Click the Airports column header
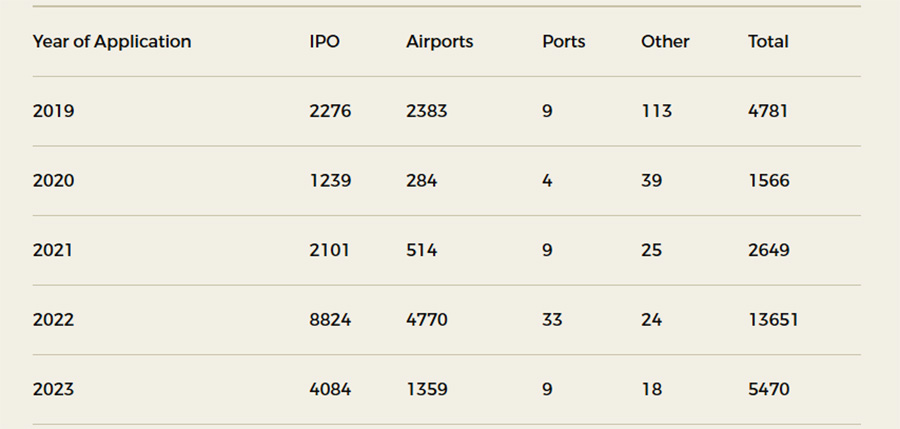The image size is (900, 429). (439, 42)
